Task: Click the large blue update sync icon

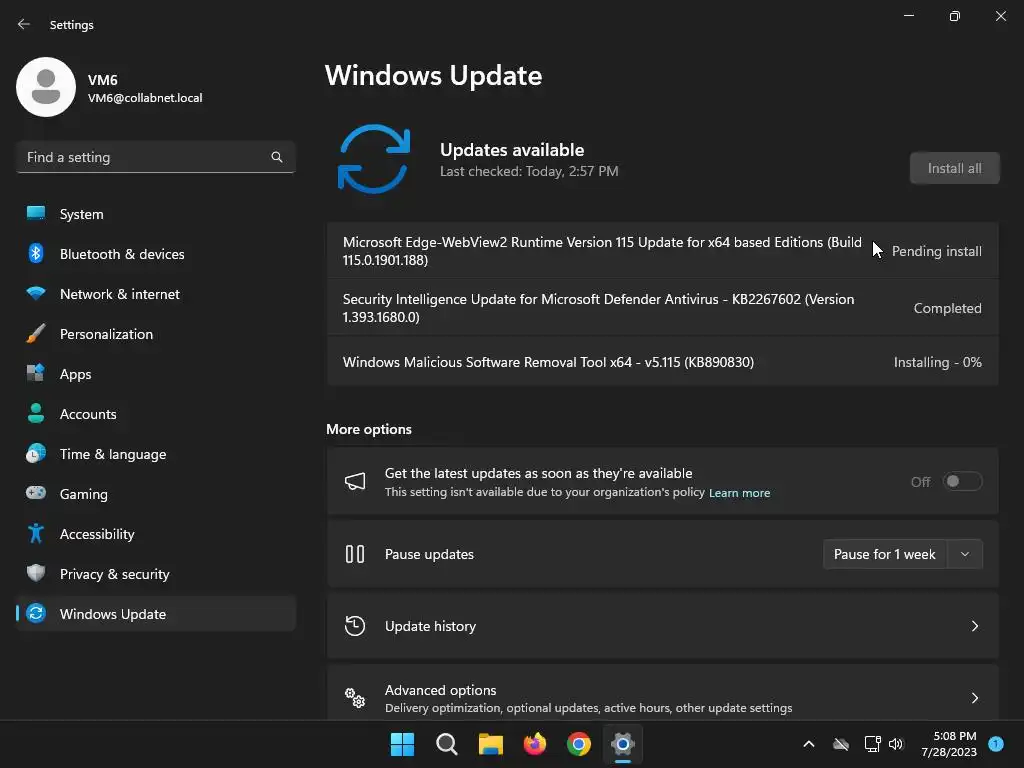Action: coord(374,159)
